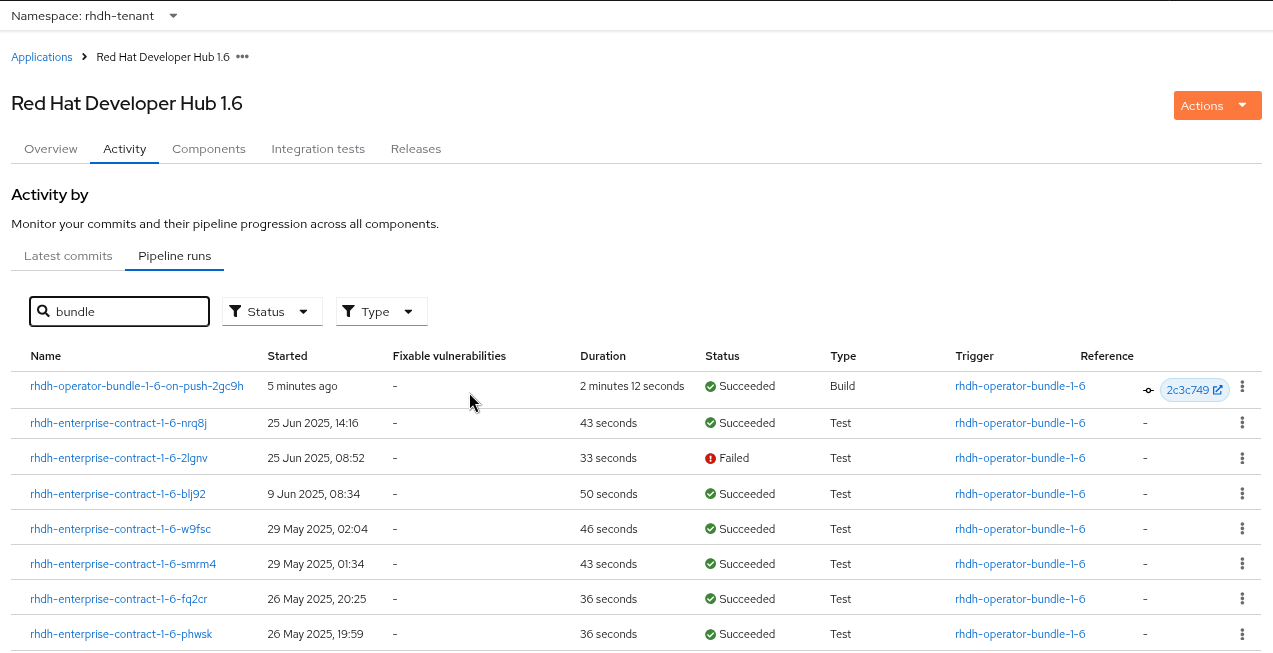This screenshot has height=653, width=1273.
Task: Open kebab menu for rhdh-enterprise-contract-1-6-w9fsc row
Action: click(1242, 529)
